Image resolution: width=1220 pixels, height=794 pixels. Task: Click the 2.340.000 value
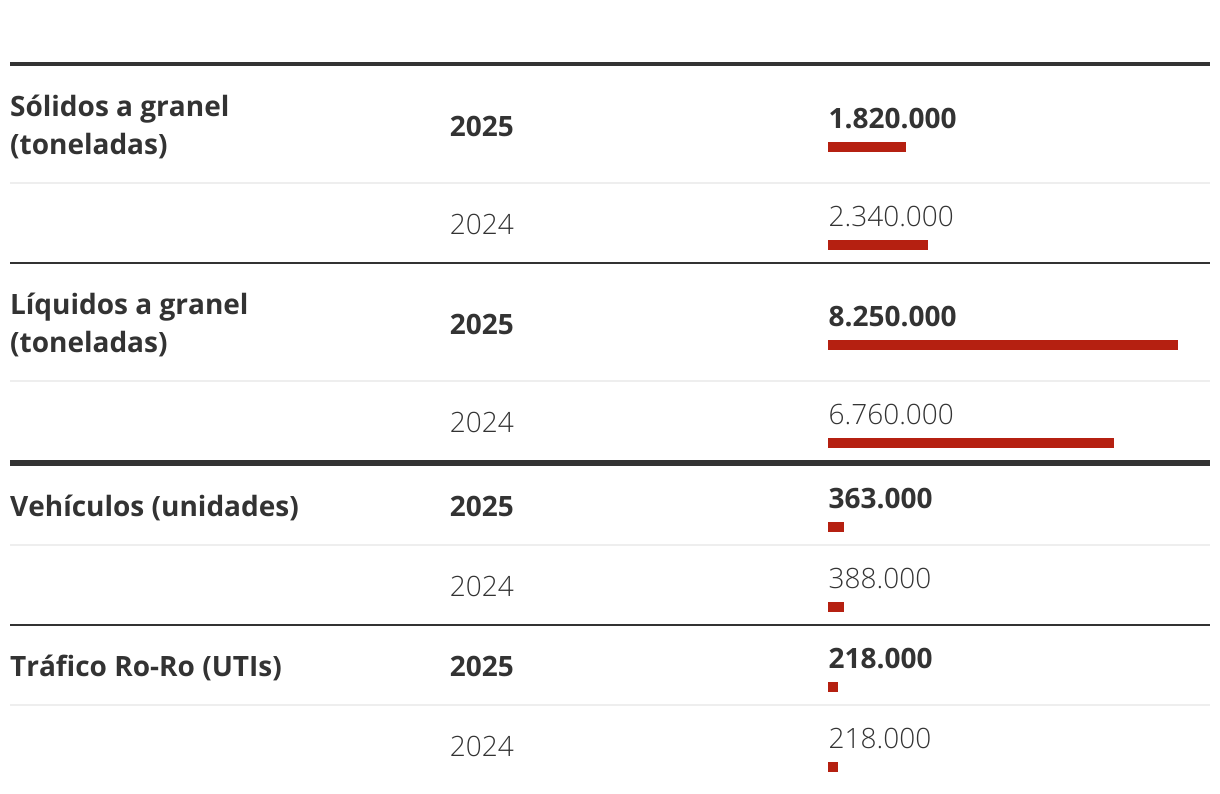pos(890,216)
